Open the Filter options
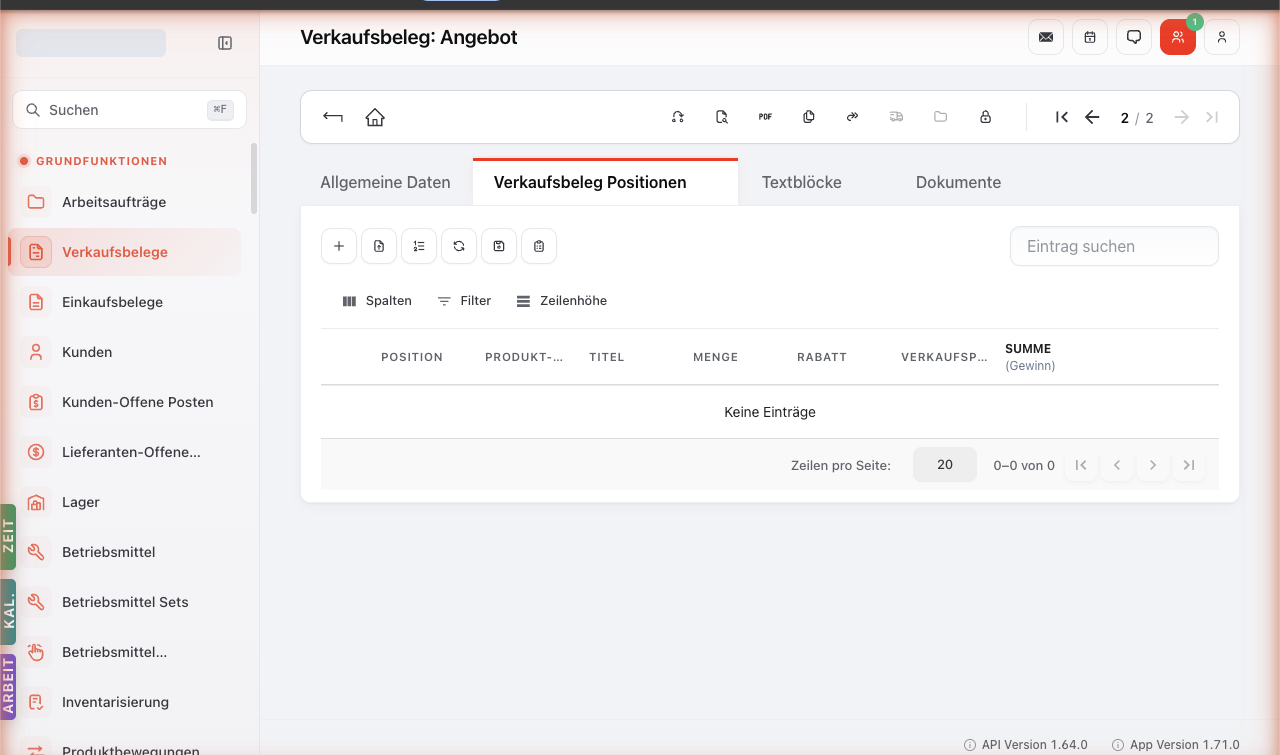 [x=465, y=301]
